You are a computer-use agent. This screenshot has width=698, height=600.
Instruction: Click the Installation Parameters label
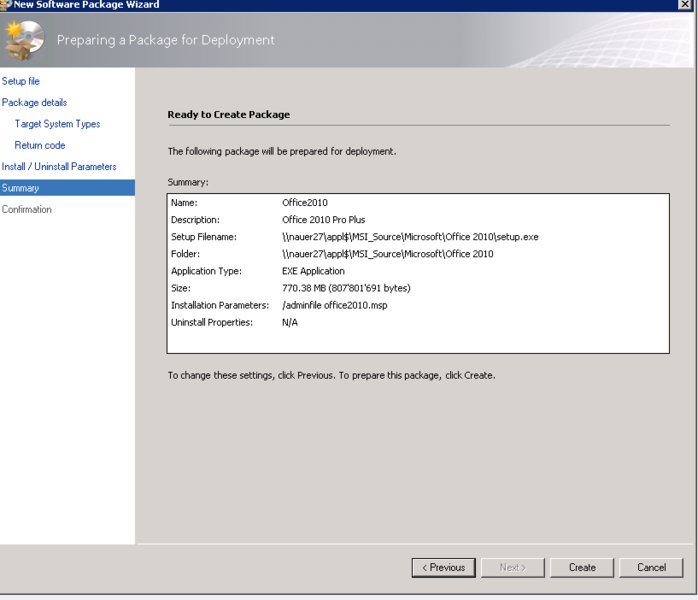pyautogui.click(x=220, y=305)
